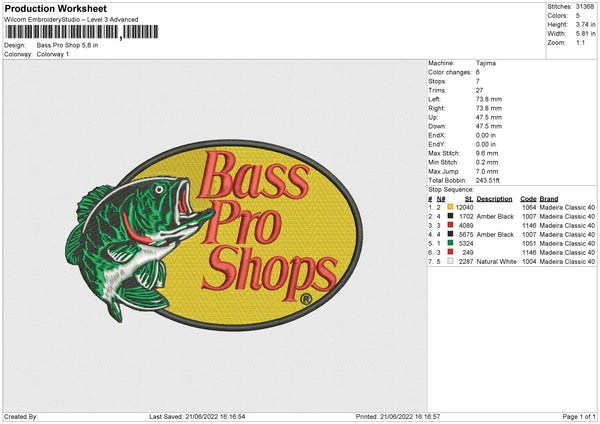Click the barcode under the worksheet title

pyautogui.click(x=81, y=32)
